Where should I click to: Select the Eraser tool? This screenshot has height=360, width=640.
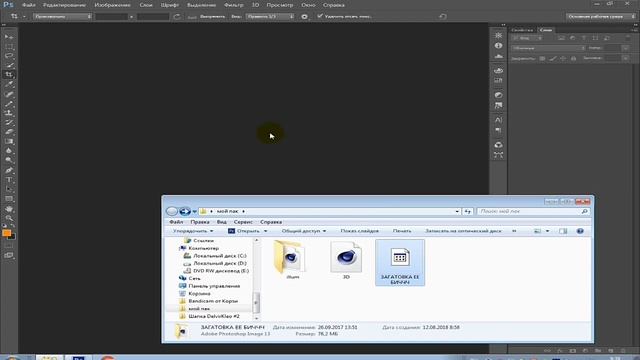(x=9, y=132)
